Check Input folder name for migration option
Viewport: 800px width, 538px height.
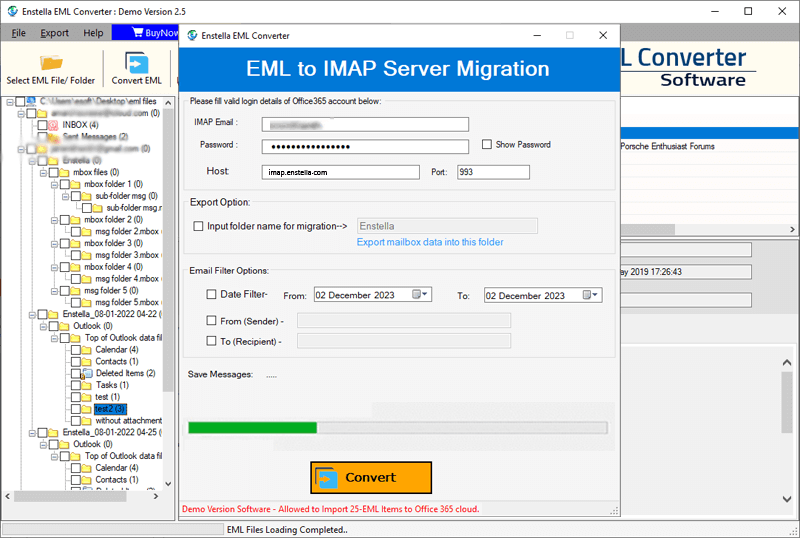(x=198, y=226)
